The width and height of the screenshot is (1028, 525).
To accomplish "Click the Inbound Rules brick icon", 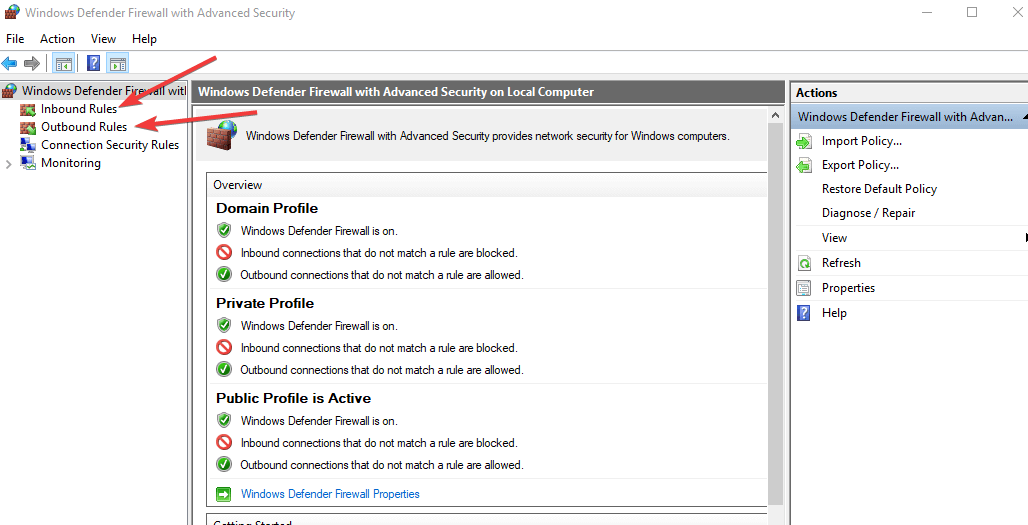I will [28, 109].
